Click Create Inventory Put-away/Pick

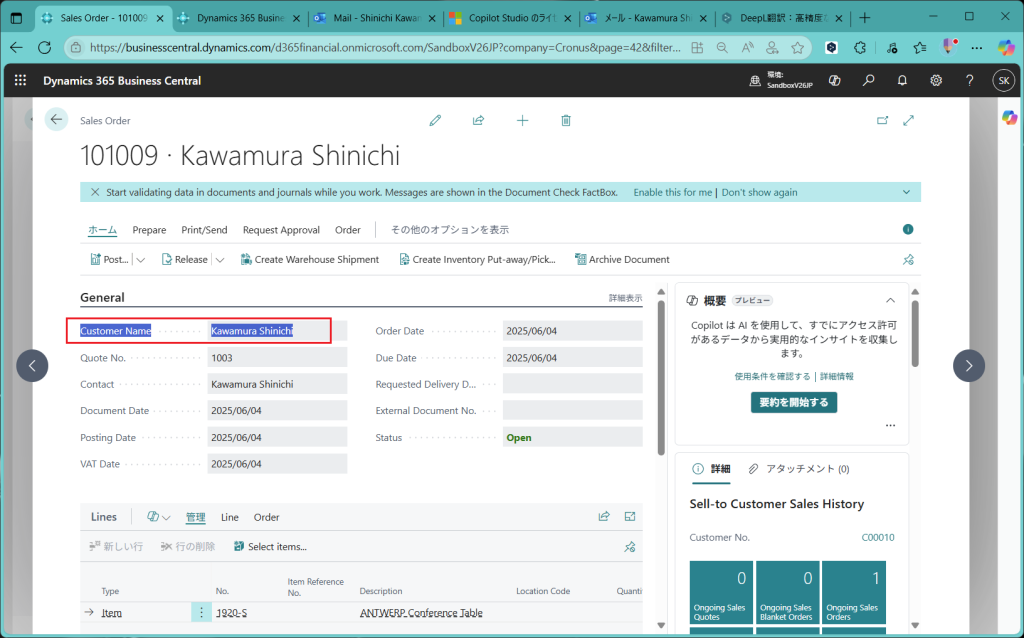click(477, 259)
